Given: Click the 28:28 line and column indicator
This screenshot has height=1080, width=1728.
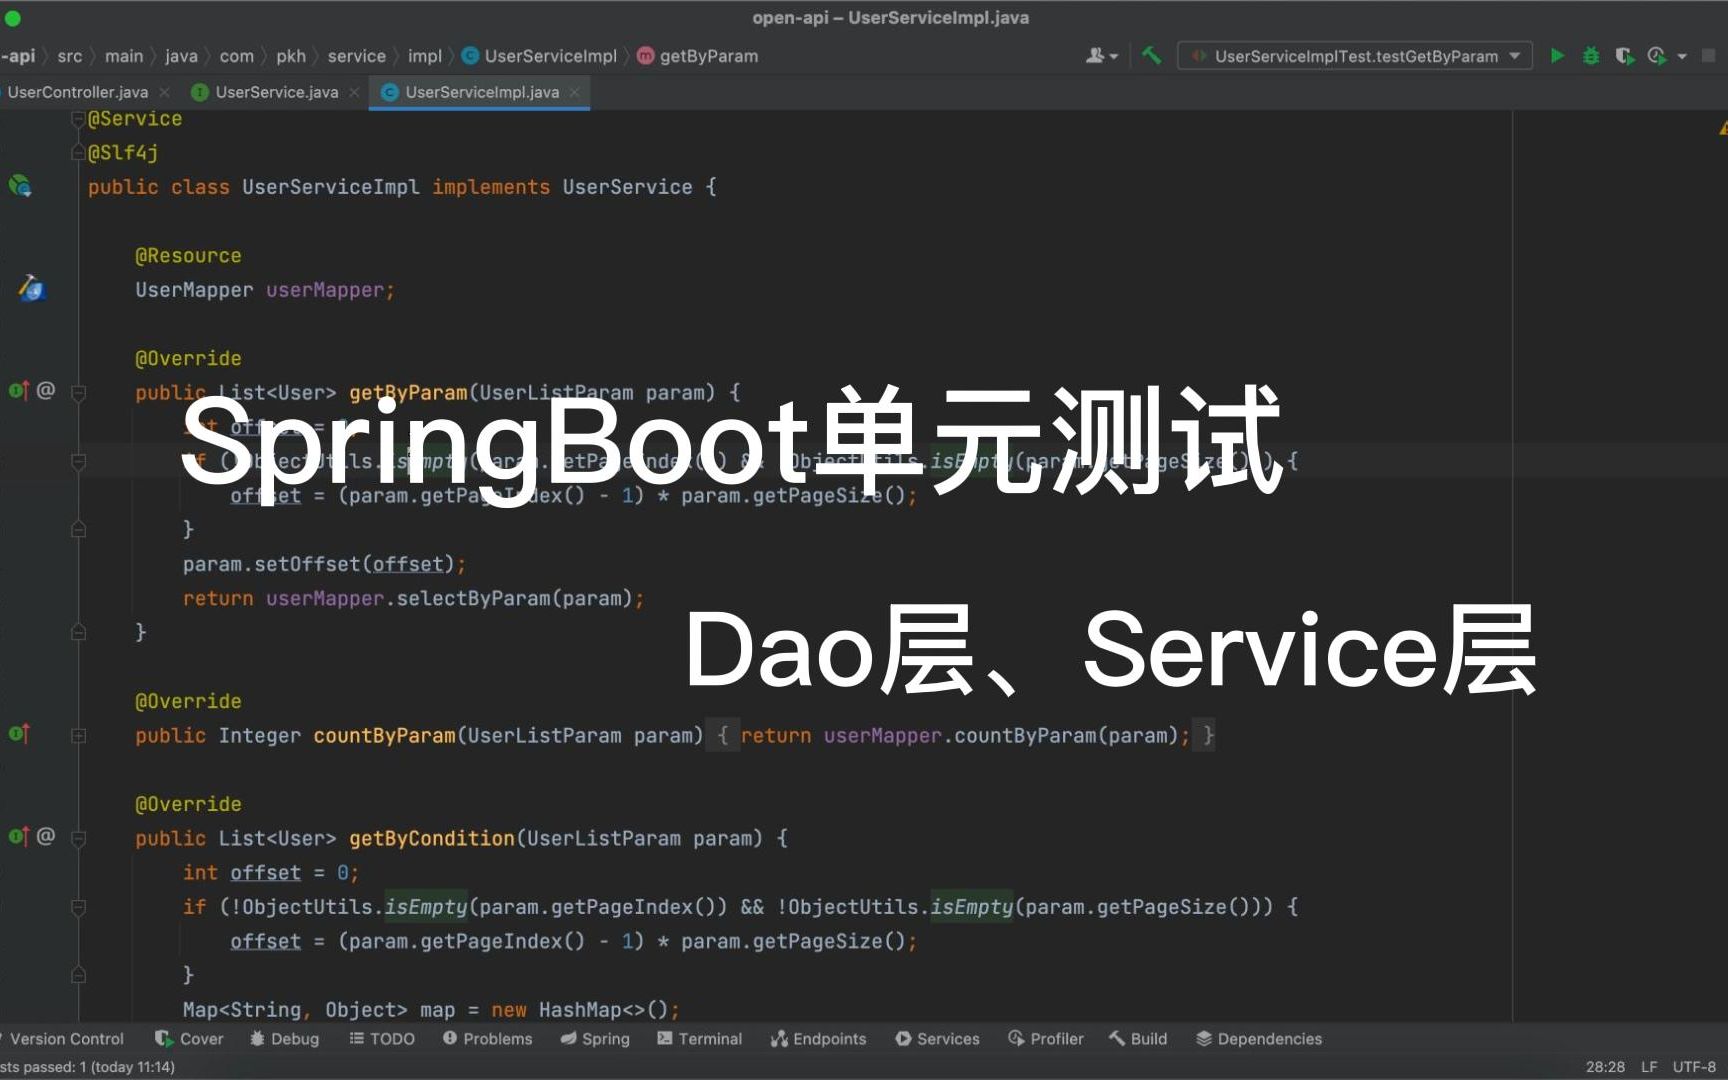Looking at the screenshot, I should tap(1605, 1067).
